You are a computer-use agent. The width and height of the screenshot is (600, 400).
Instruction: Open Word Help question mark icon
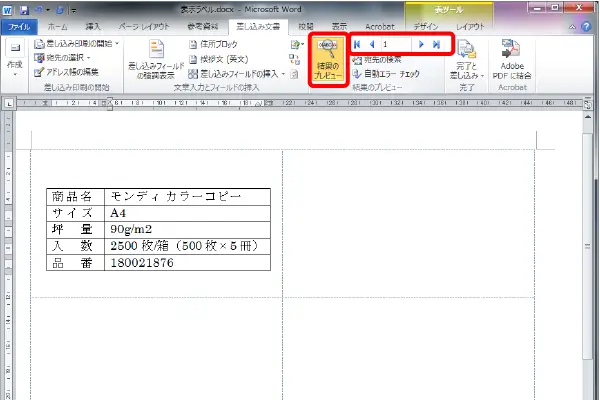[x=586, y=26]
